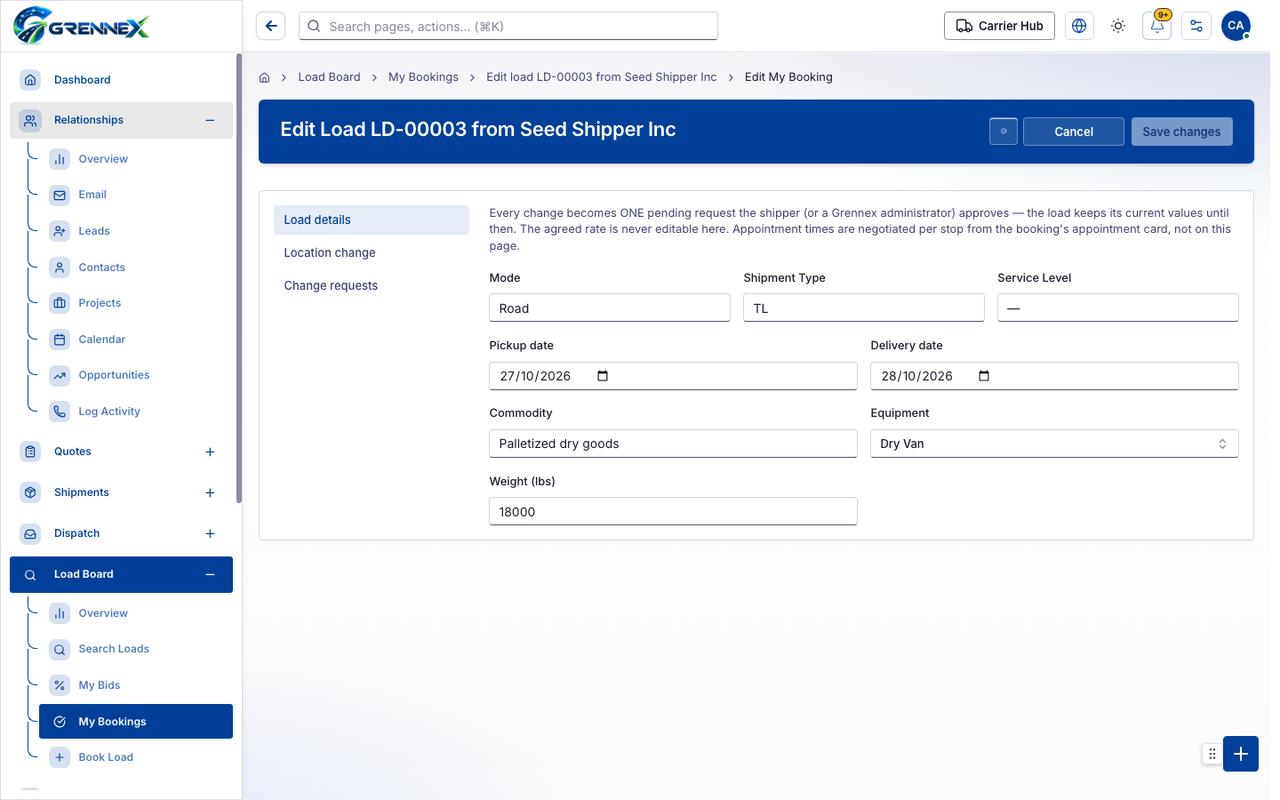Open display settings sliders icon
This screenshot has height=800, width=1280.
click(x=1196, y=26)
